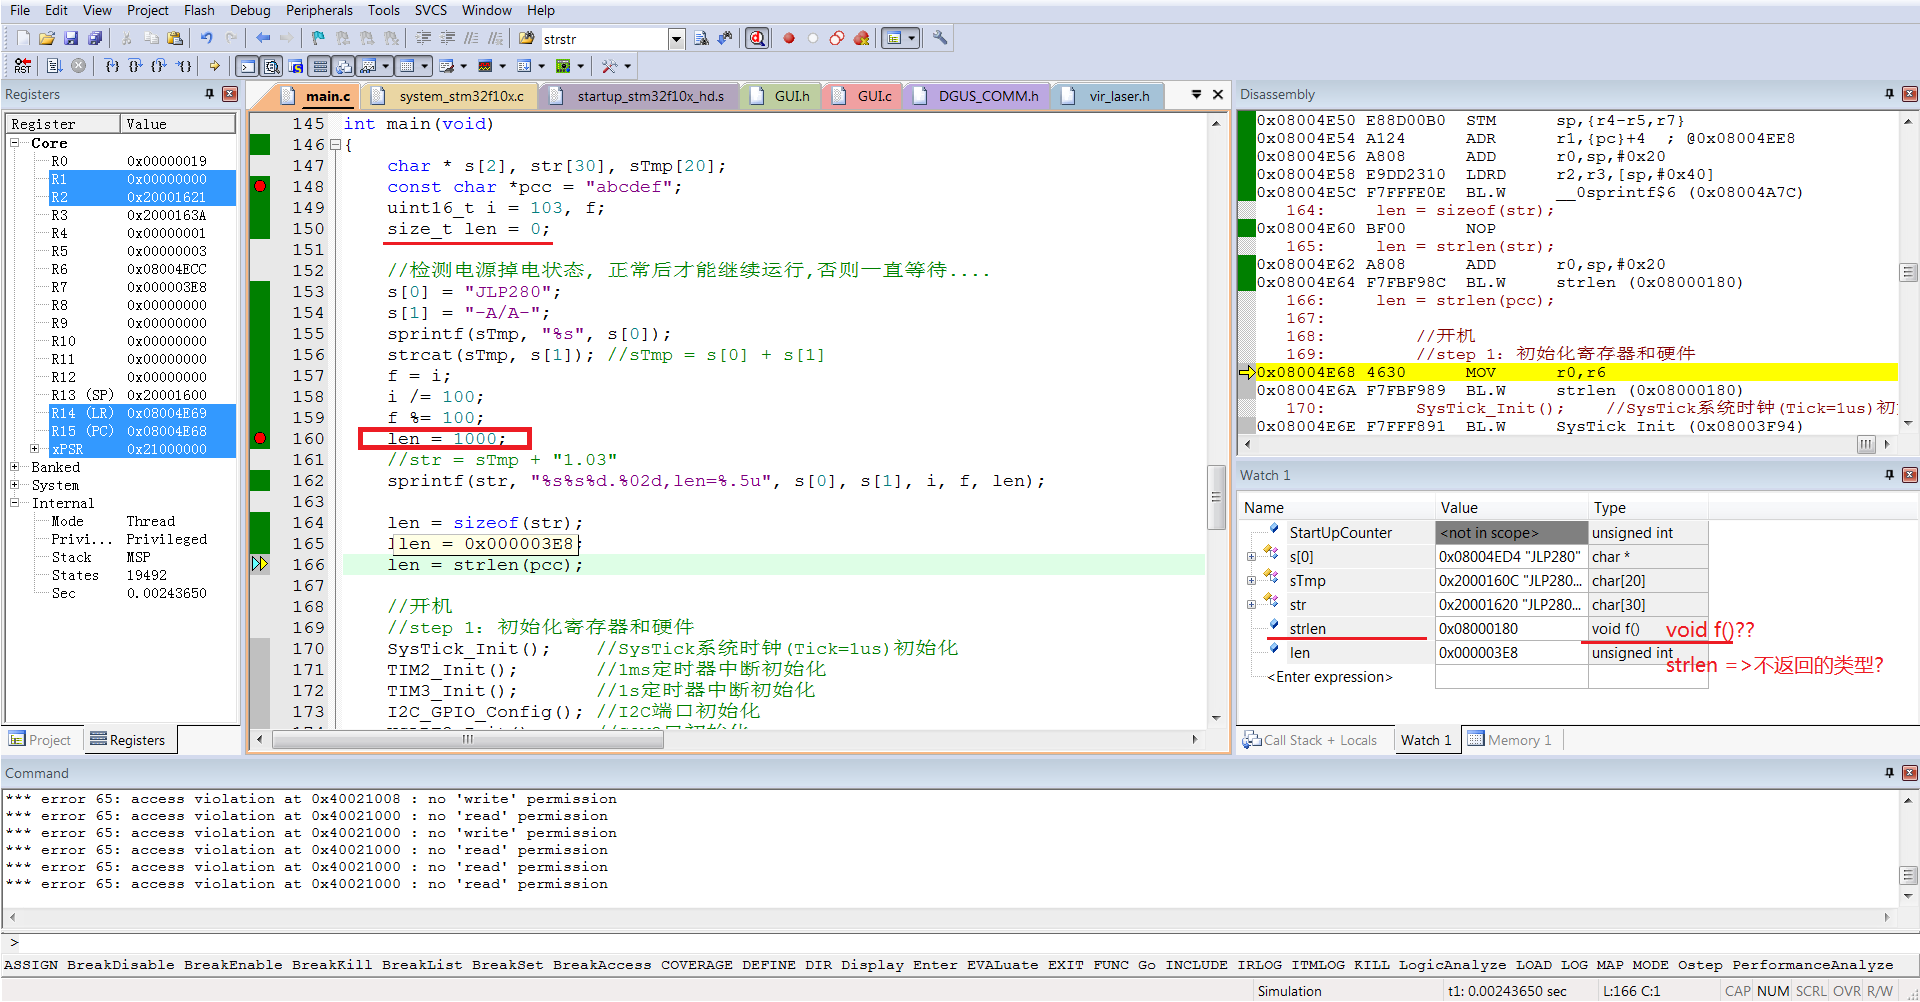Open the strstr find combo box dropdown
The width and height of the screenshot is (1920, 1002).
[676, 39]
